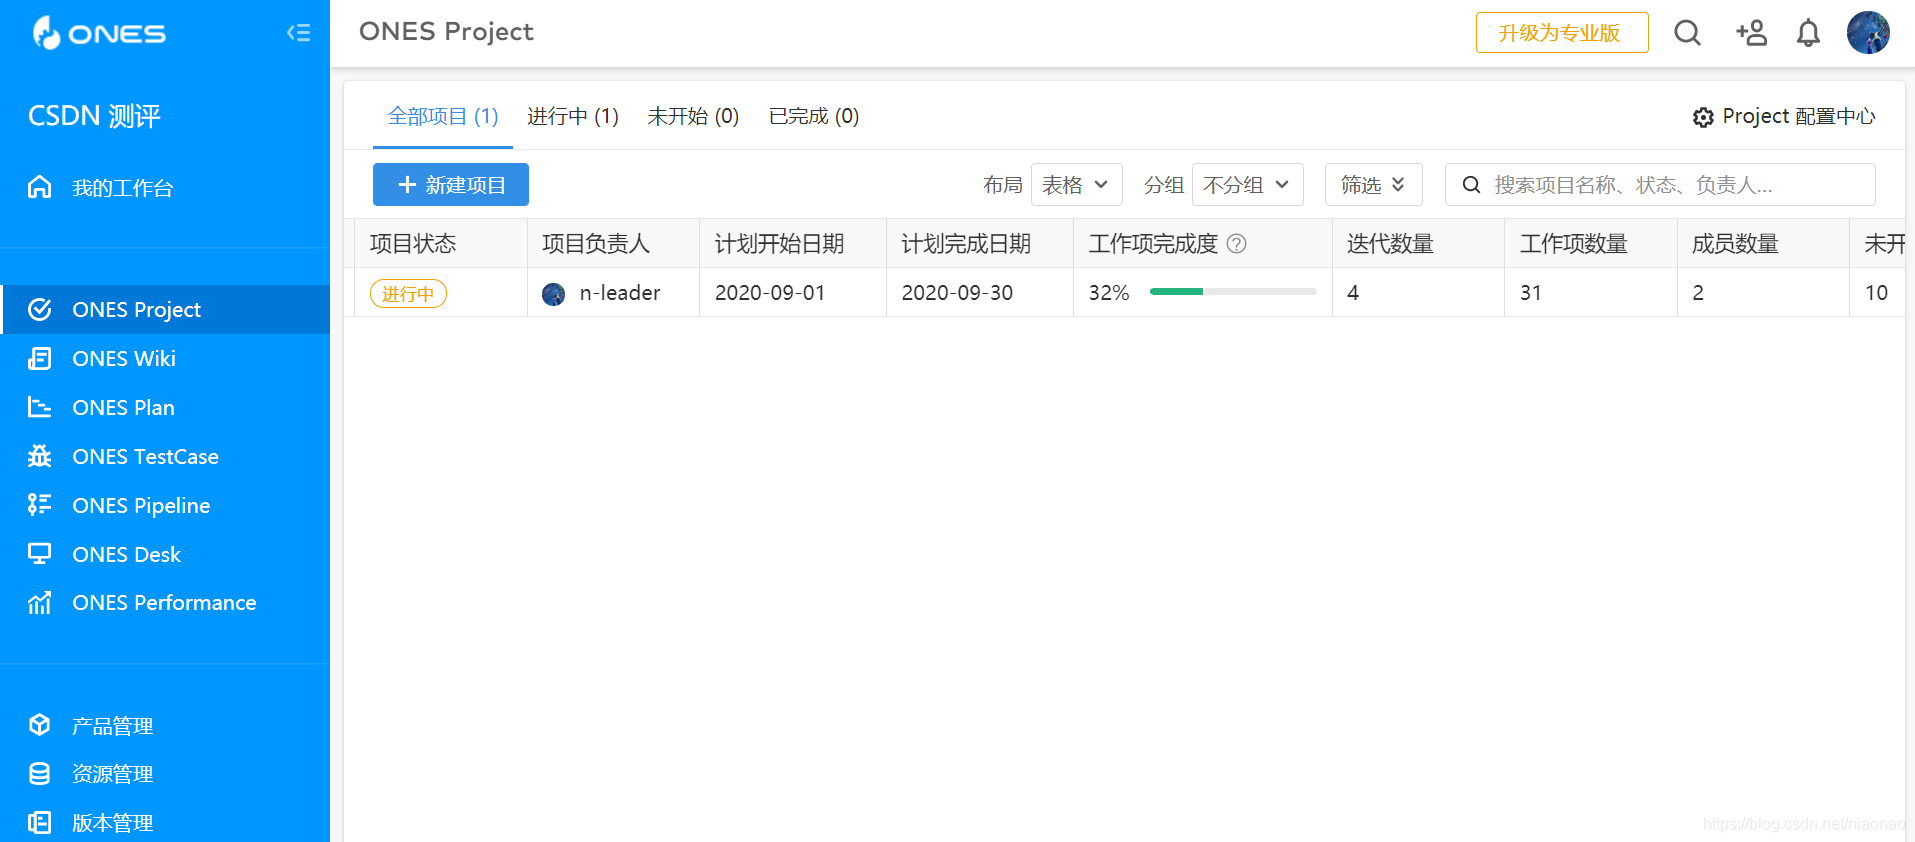Click the search field magnifier icon

[1471, 185]
